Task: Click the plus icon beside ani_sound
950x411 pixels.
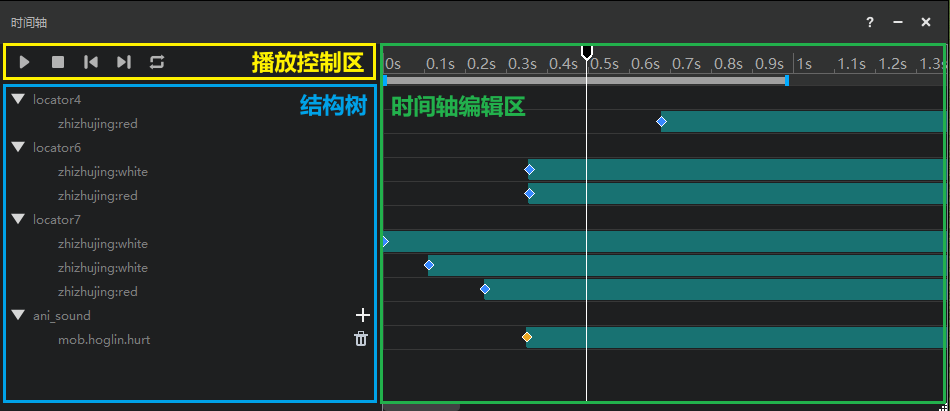Action: coord(362,315)
